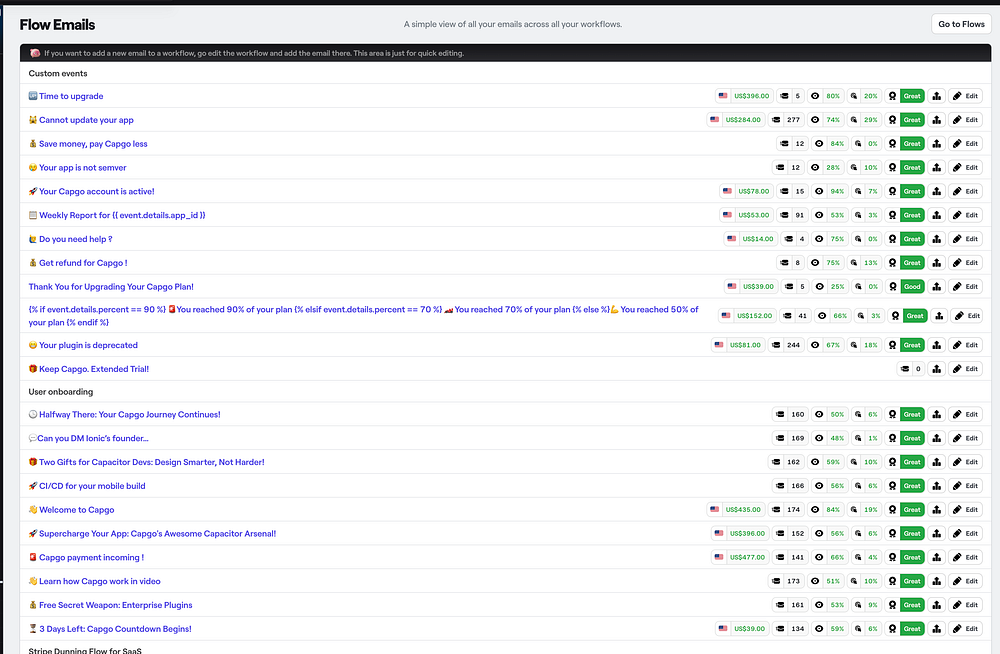Screen dimensions: 1000x654
Task: Open 'Save money, pay Capgo less' email
Action: pos(93,144)
